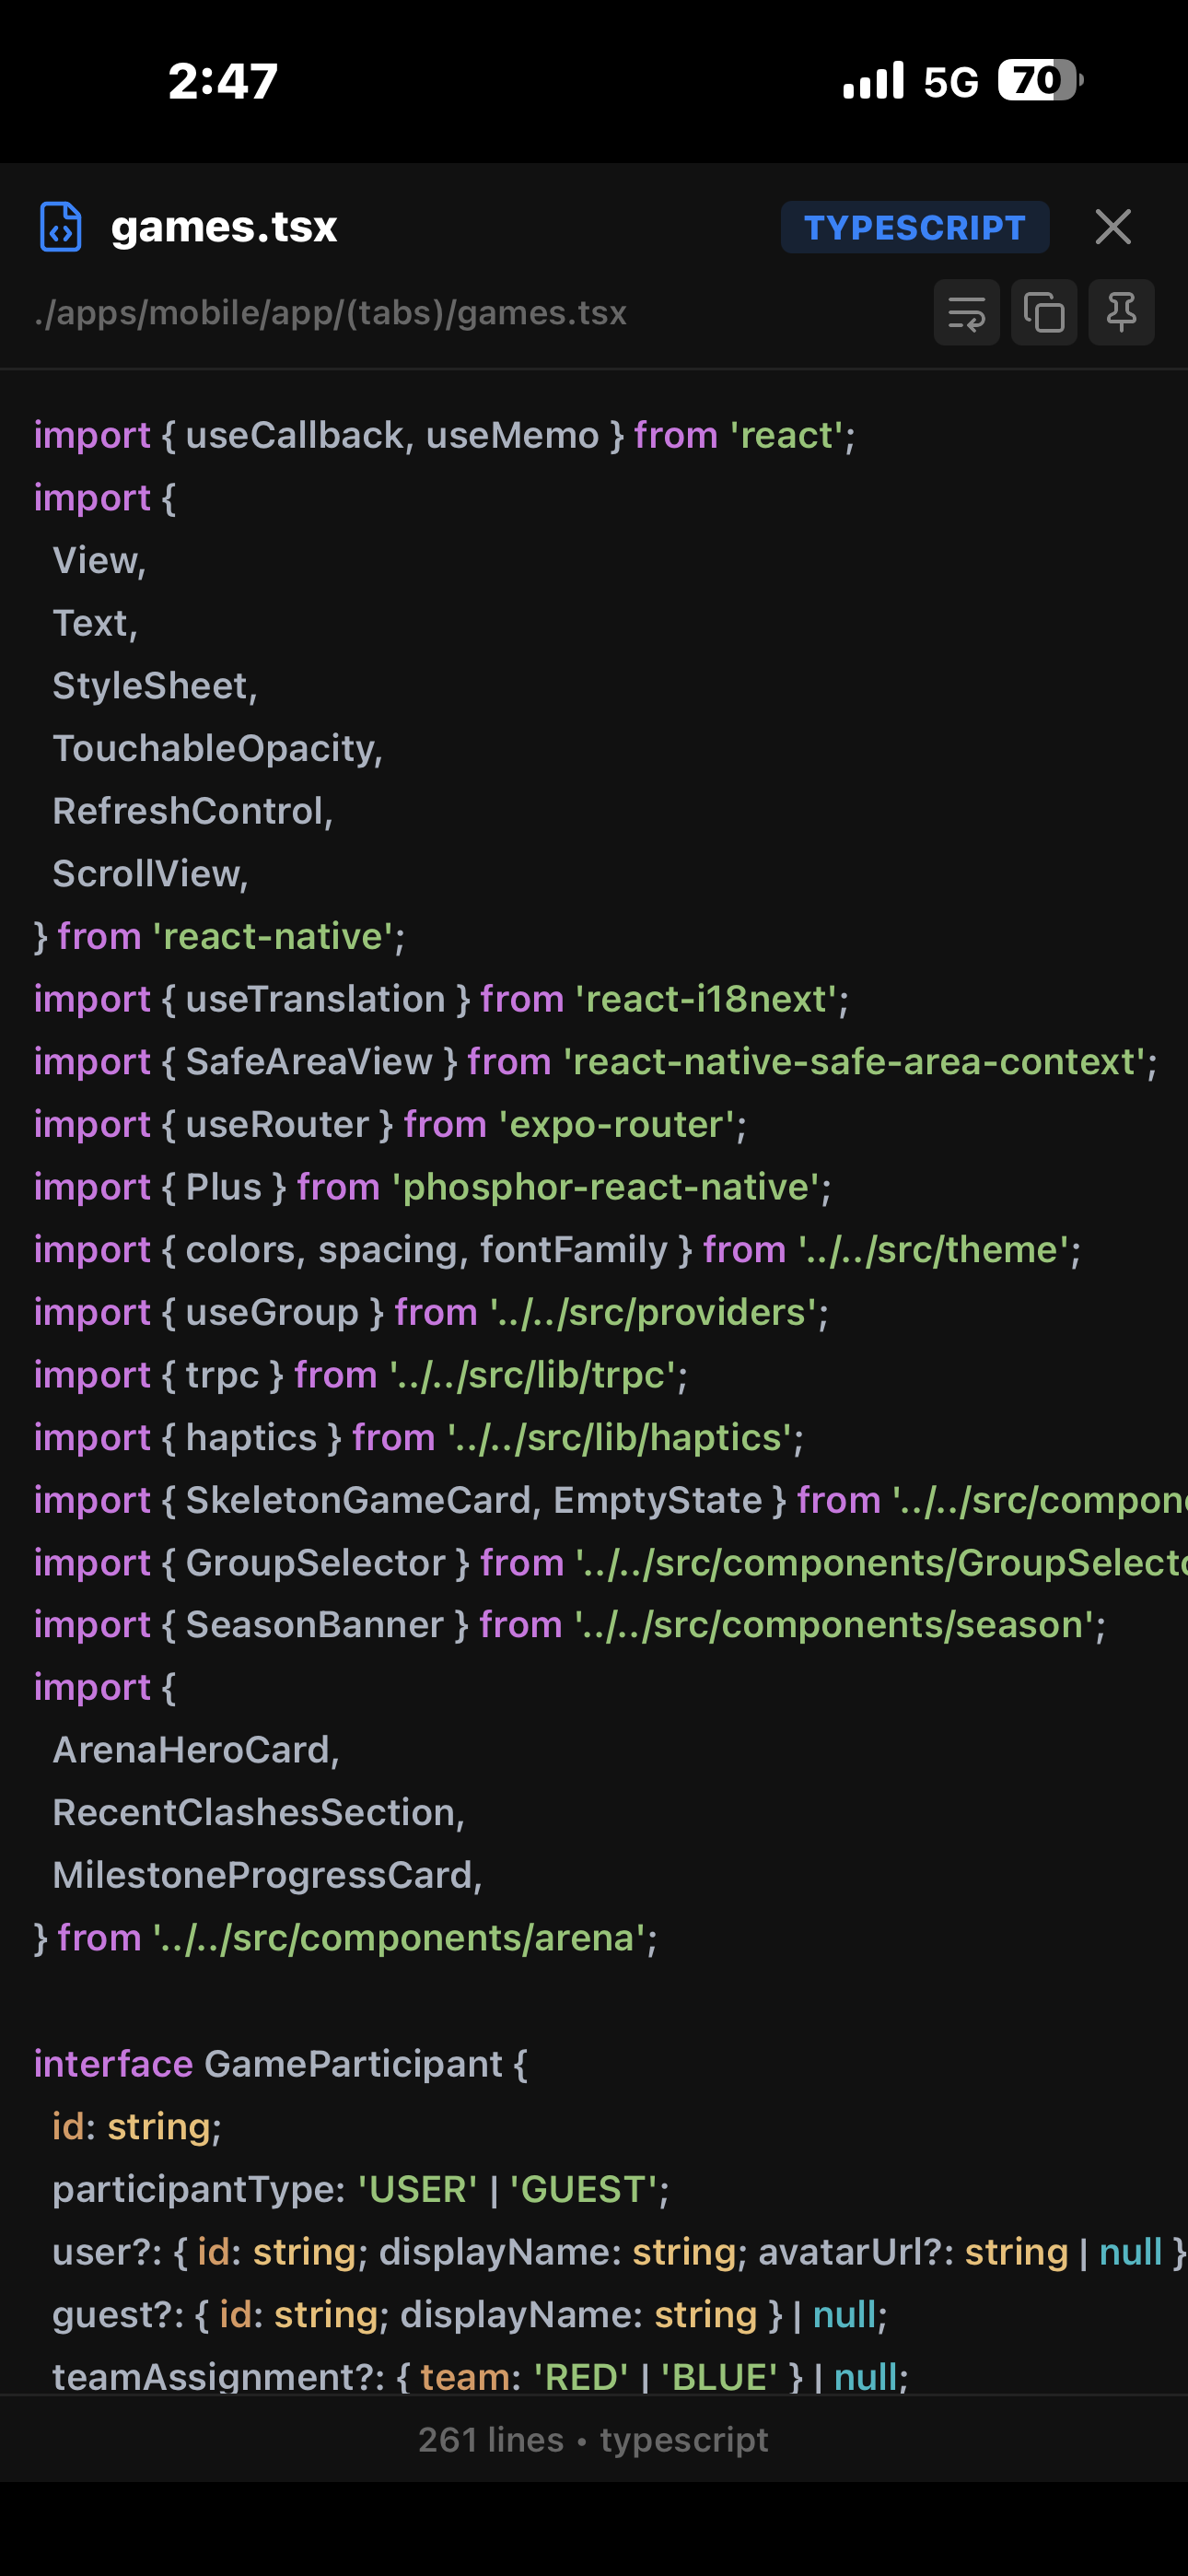This screenshot has height=2576, width=1188.
Task: Tap the 'phosphor-react-native' import line
Action: coord(432,1187)
